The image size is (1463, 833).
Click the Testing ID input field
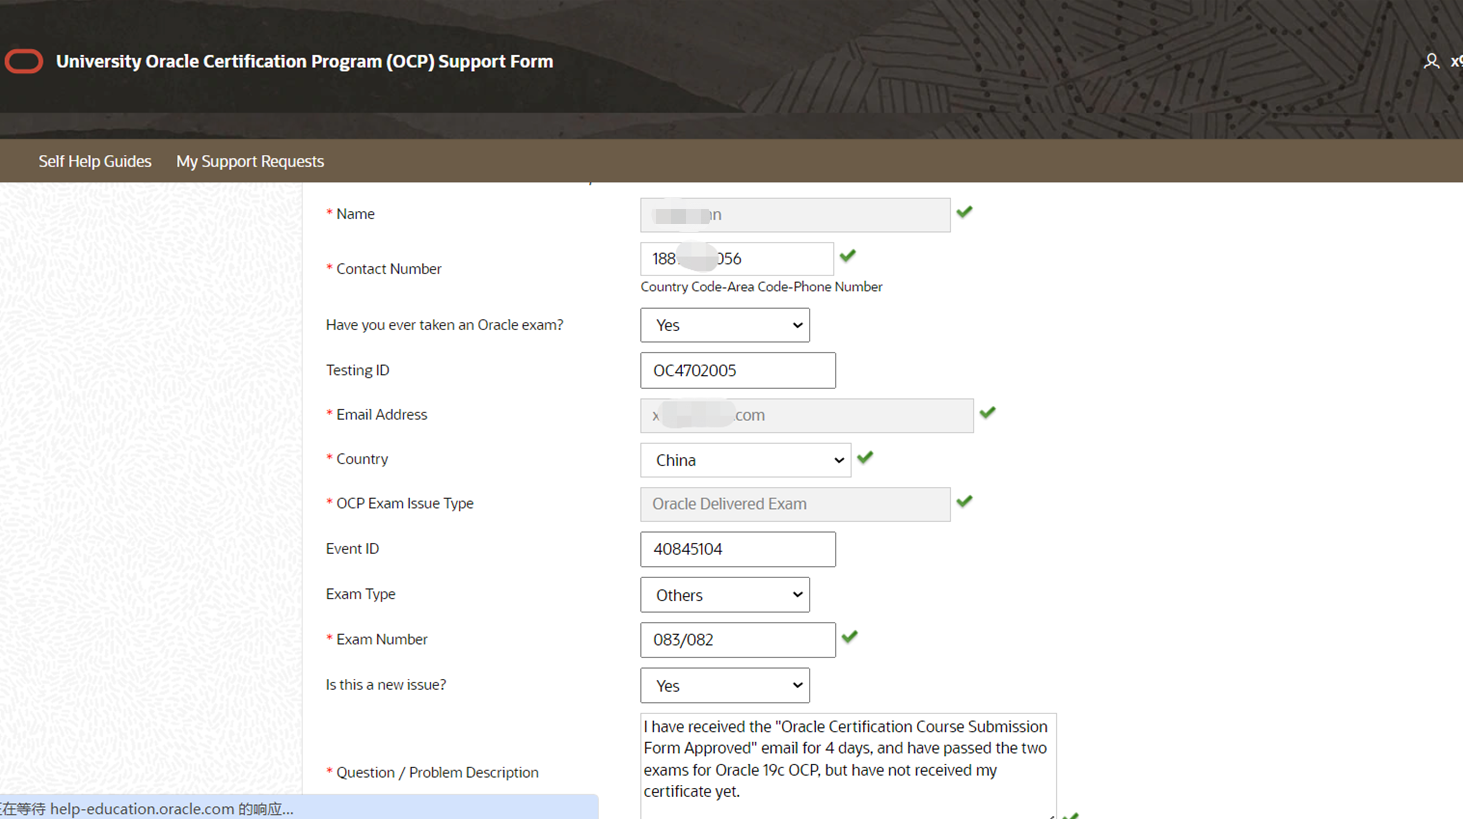738,370
